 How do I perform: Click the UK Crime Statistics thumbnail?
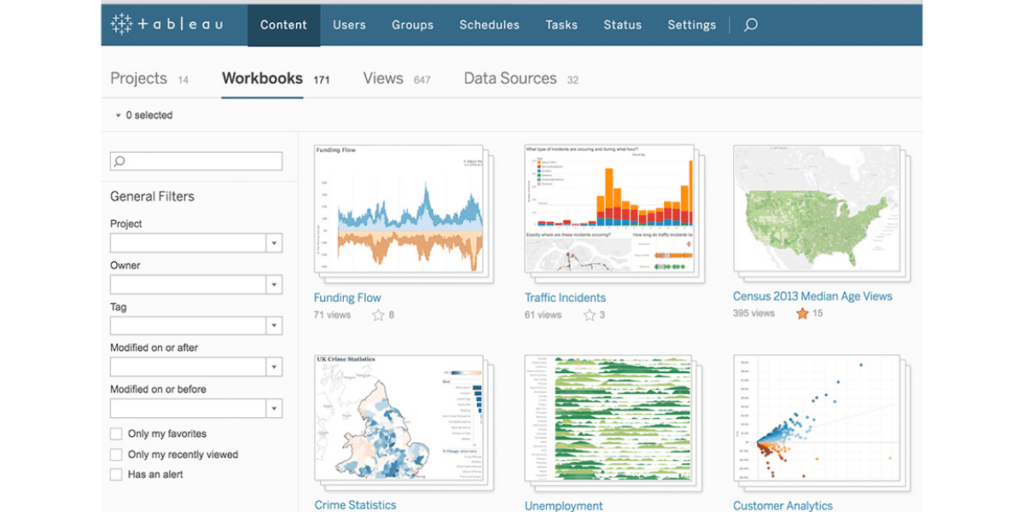[398, 422]
